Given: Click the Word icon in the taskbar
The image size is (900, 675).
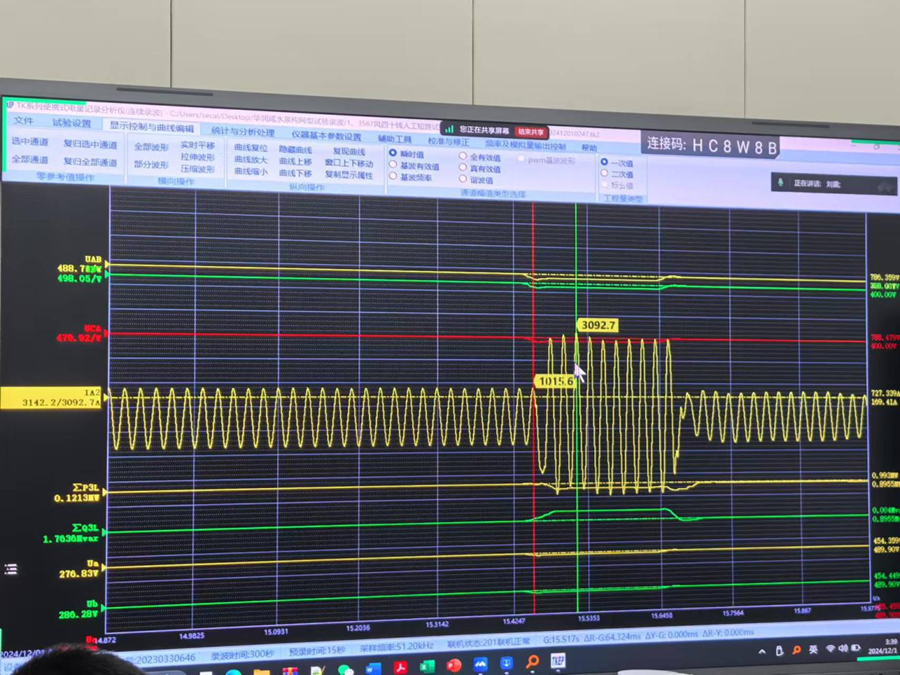Looking at the screenshot, I should click(374, 667).
